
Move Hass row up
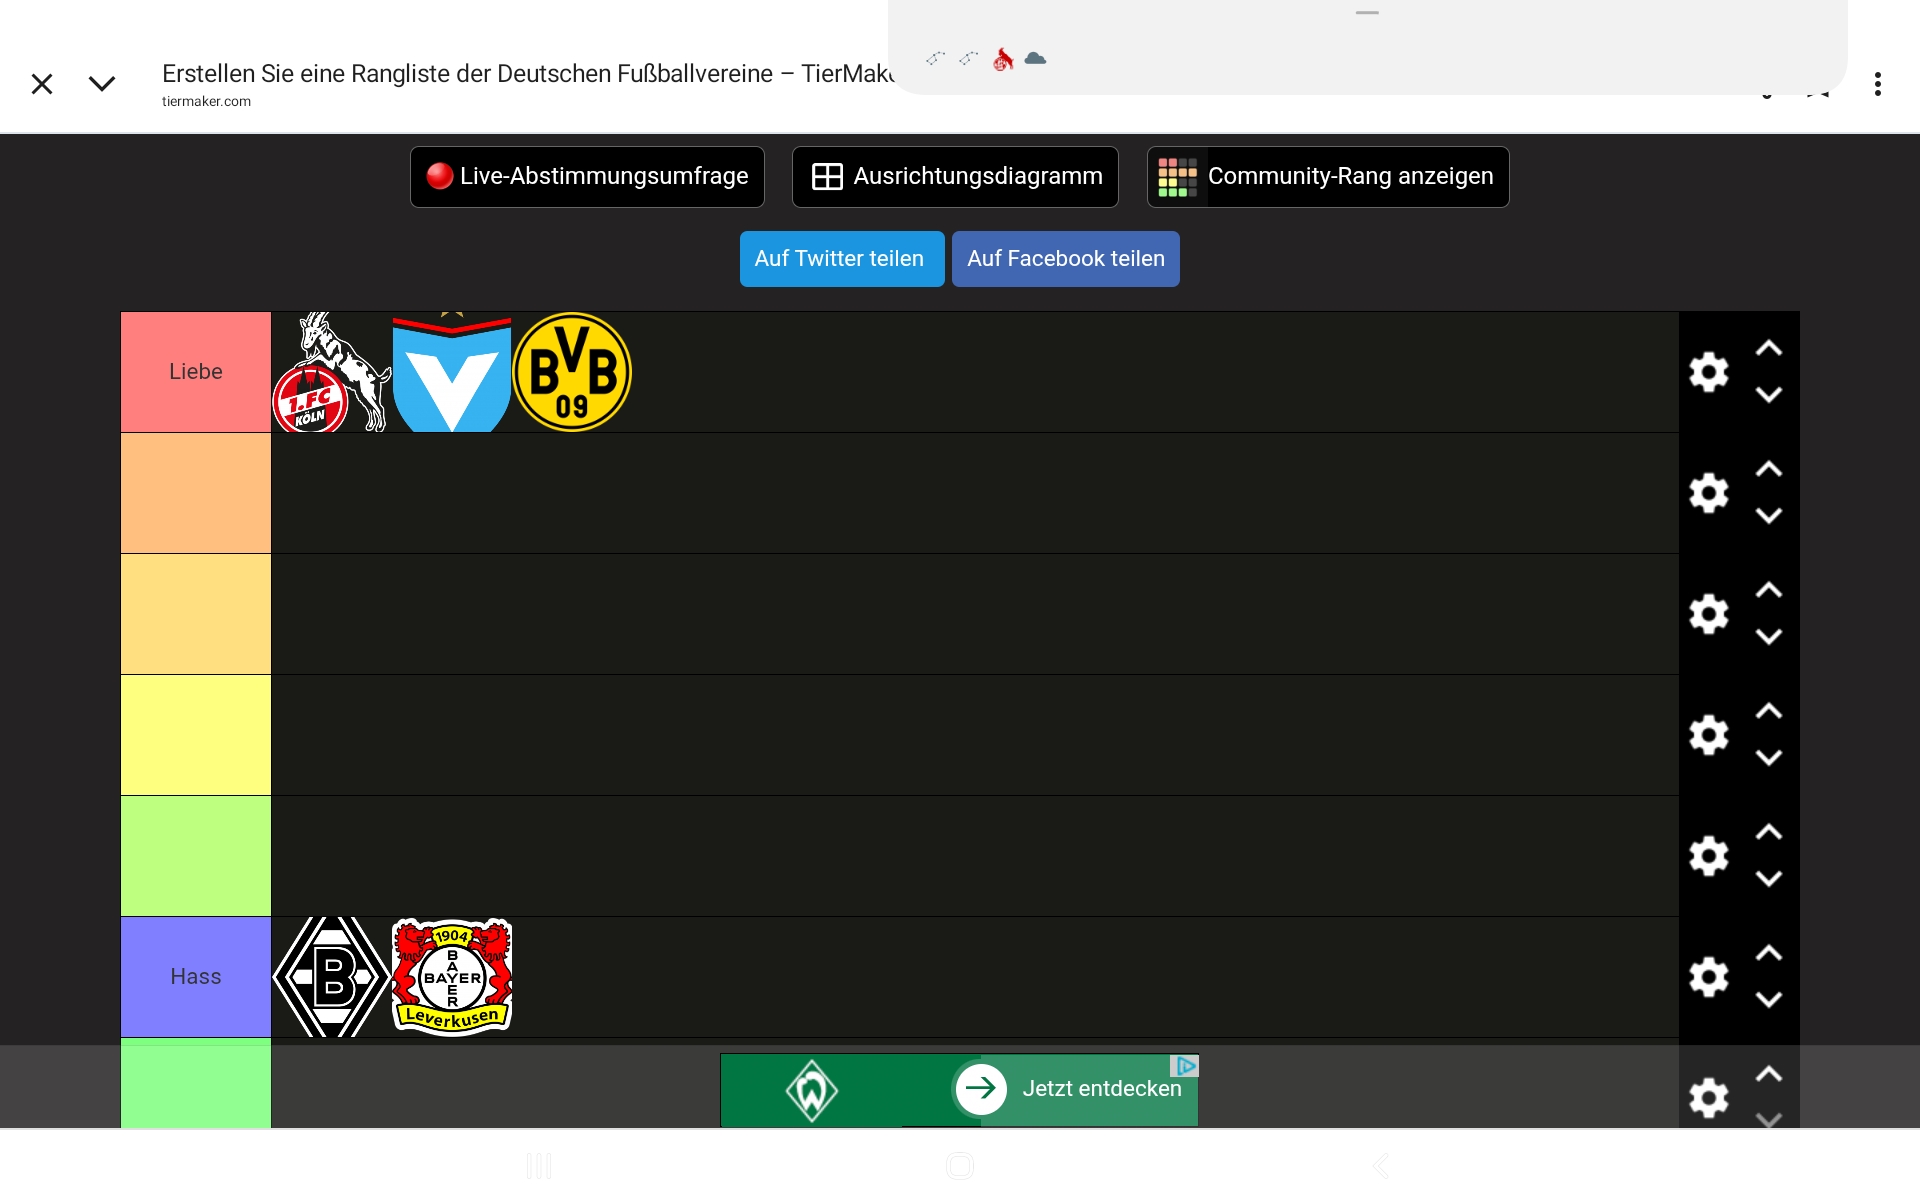tap(1769, 954)
